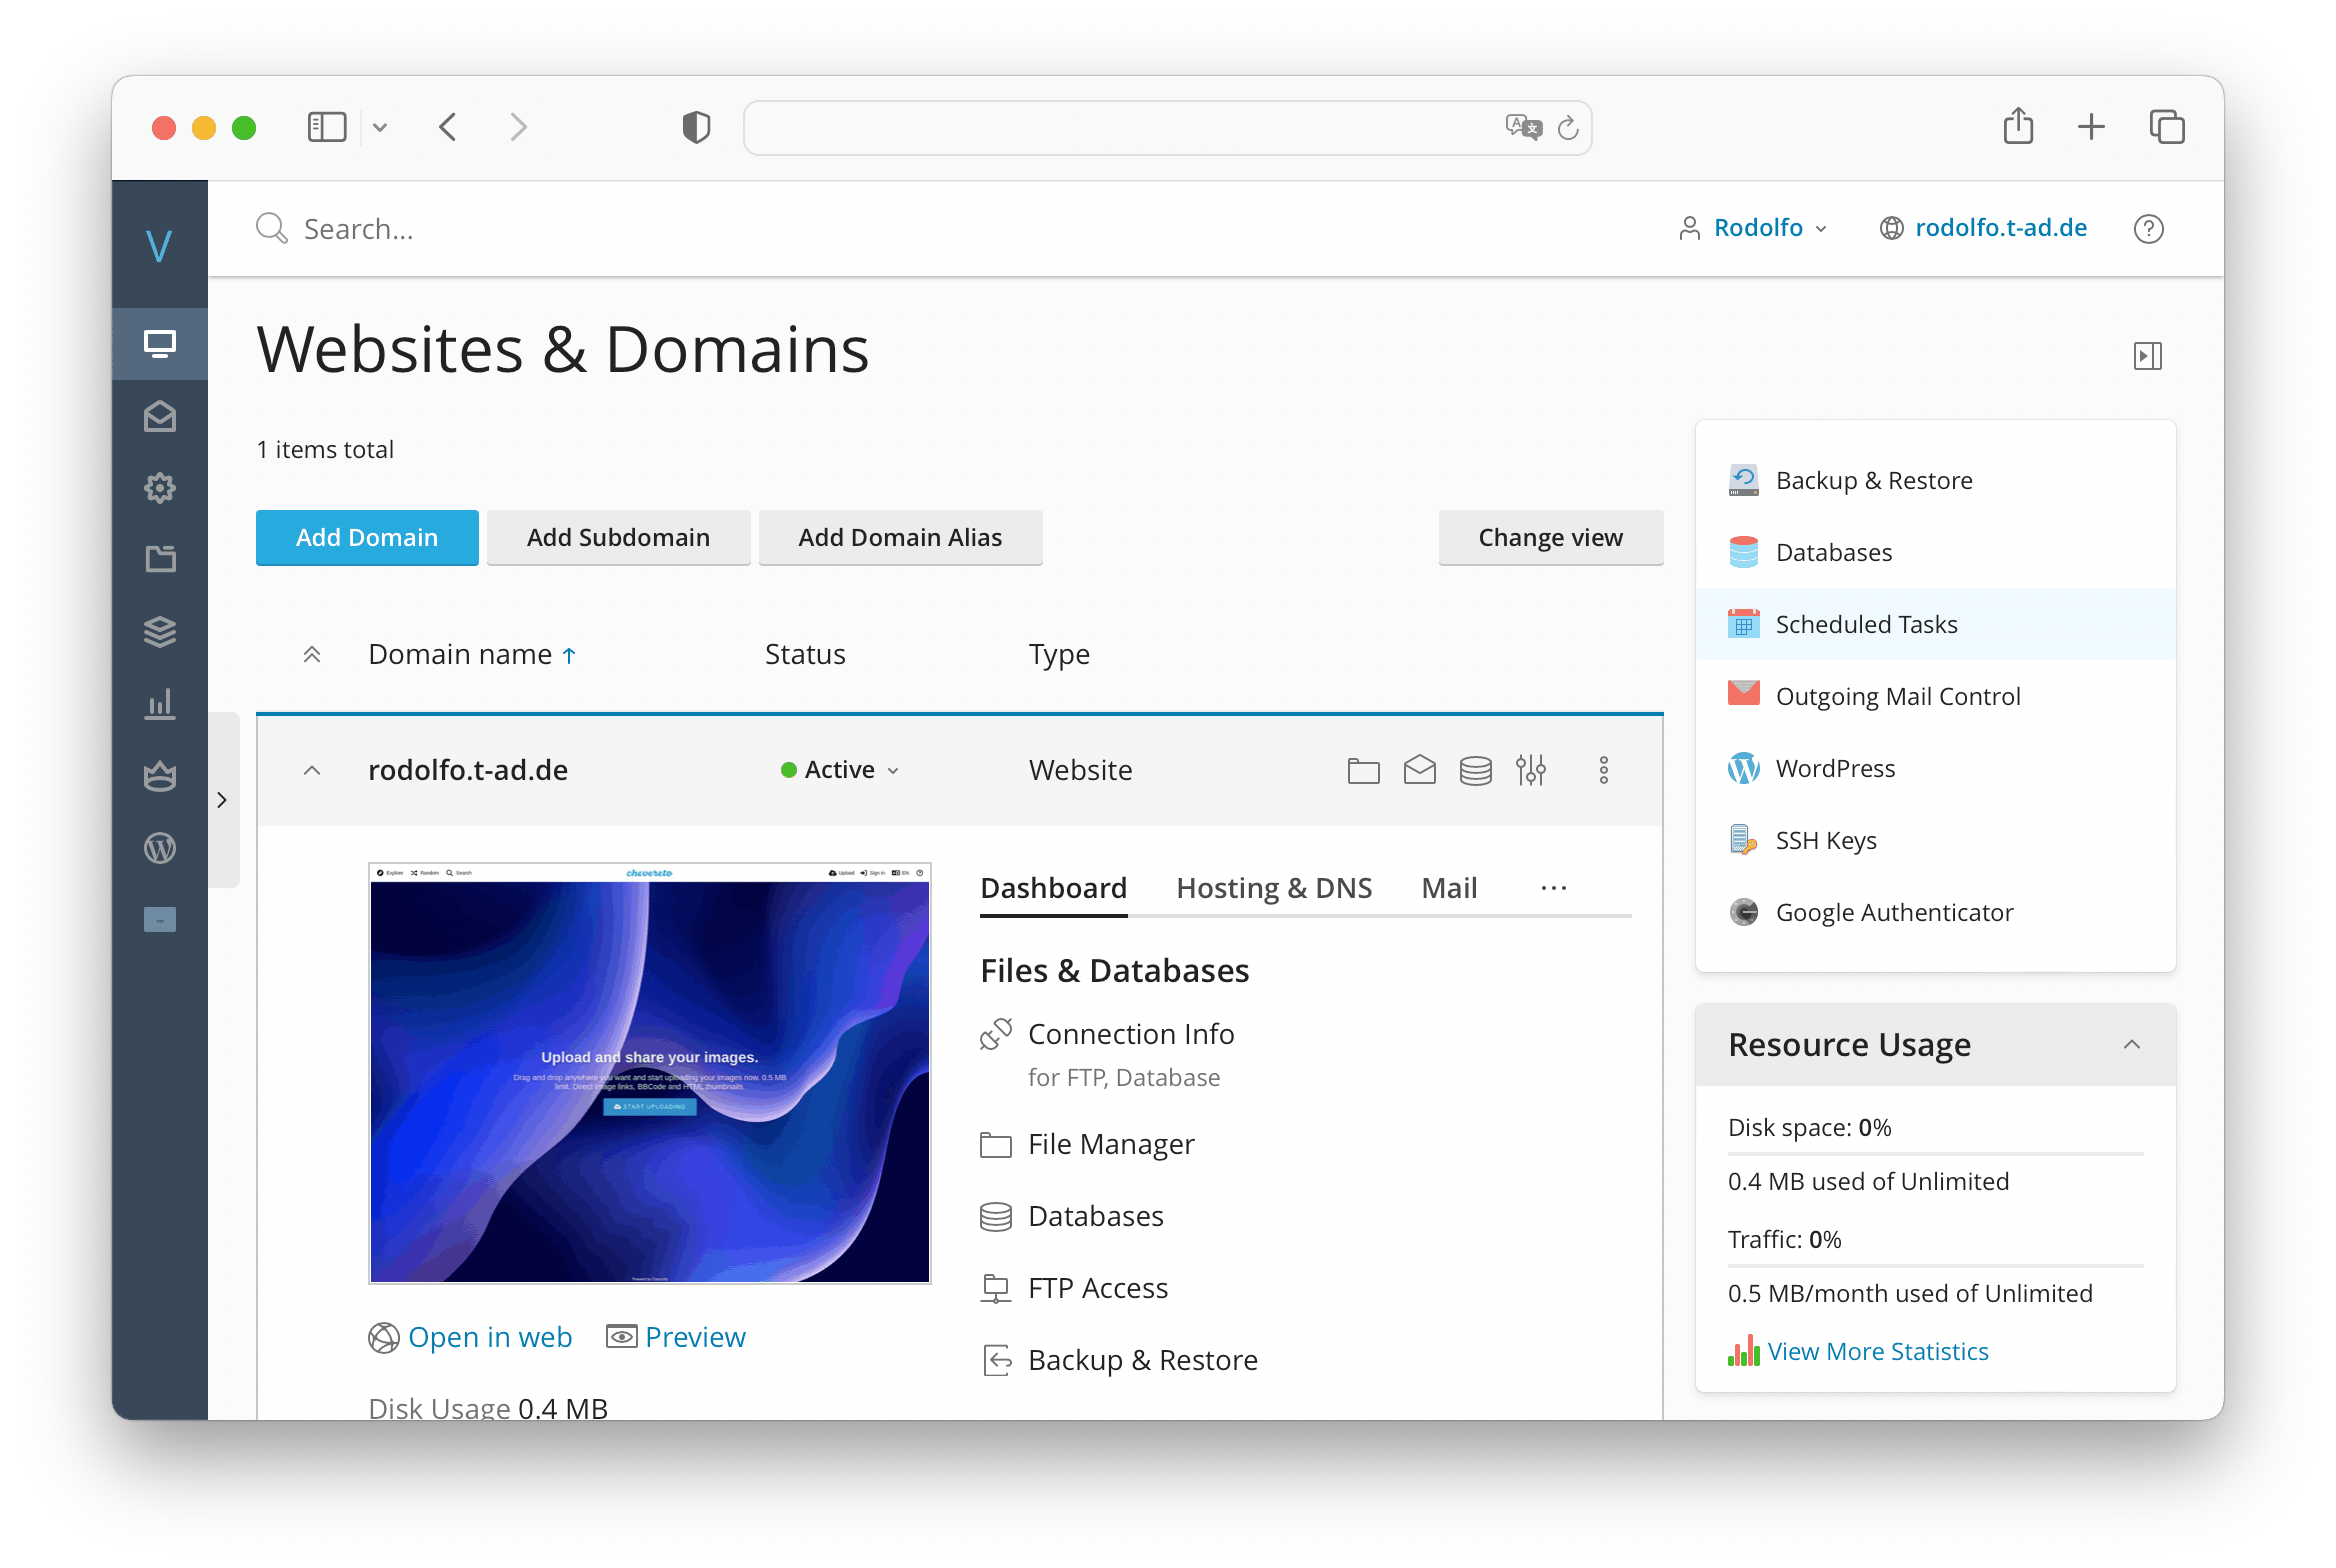Click the Add Subdomain button
The image size is (2336, 1568).
click(618, 537)
